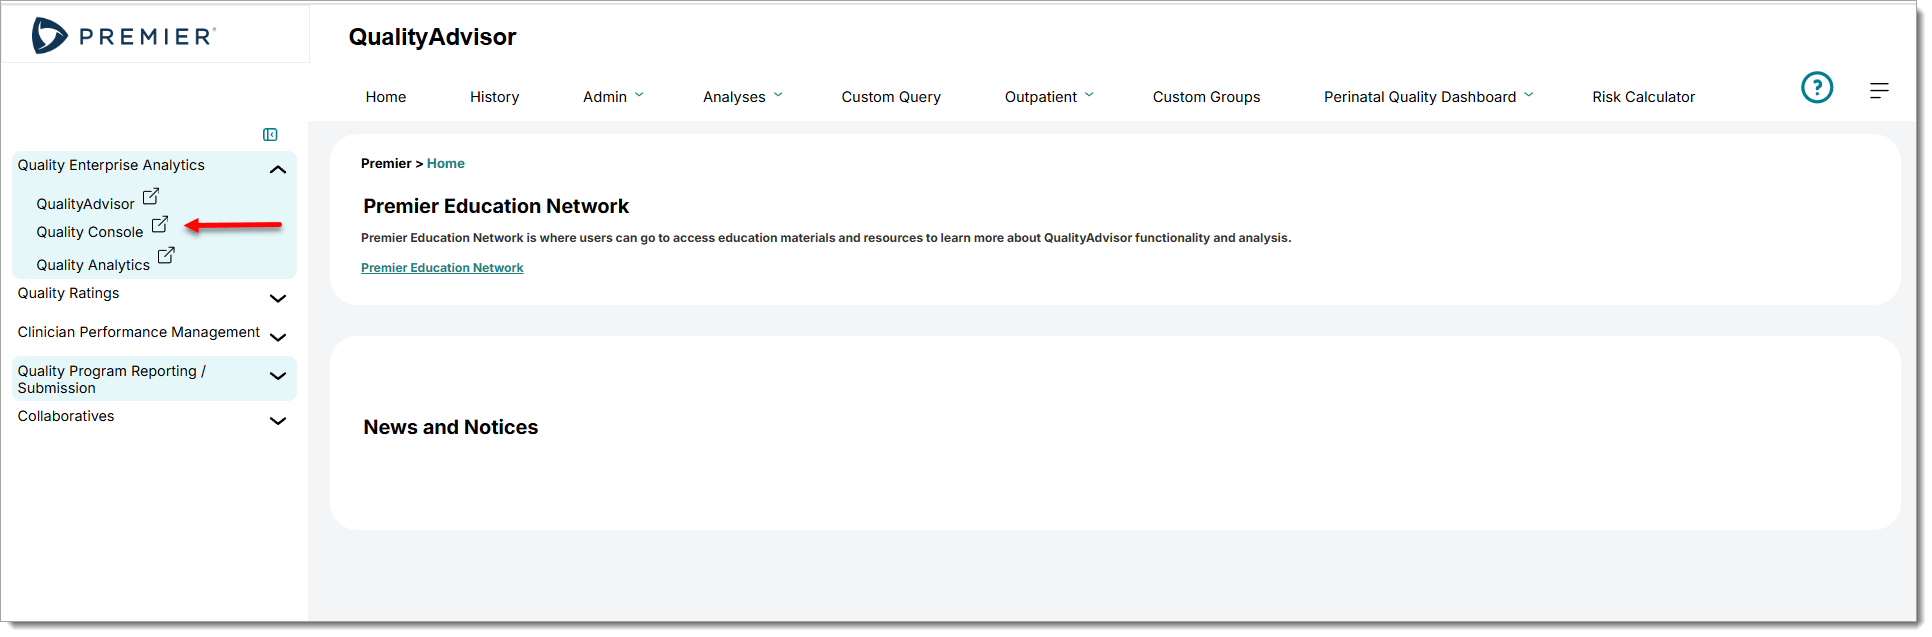The width and height of the screenshot is (1932, 637).
Task: Collapse the sidebar panel icon
Action: point(270,135)
